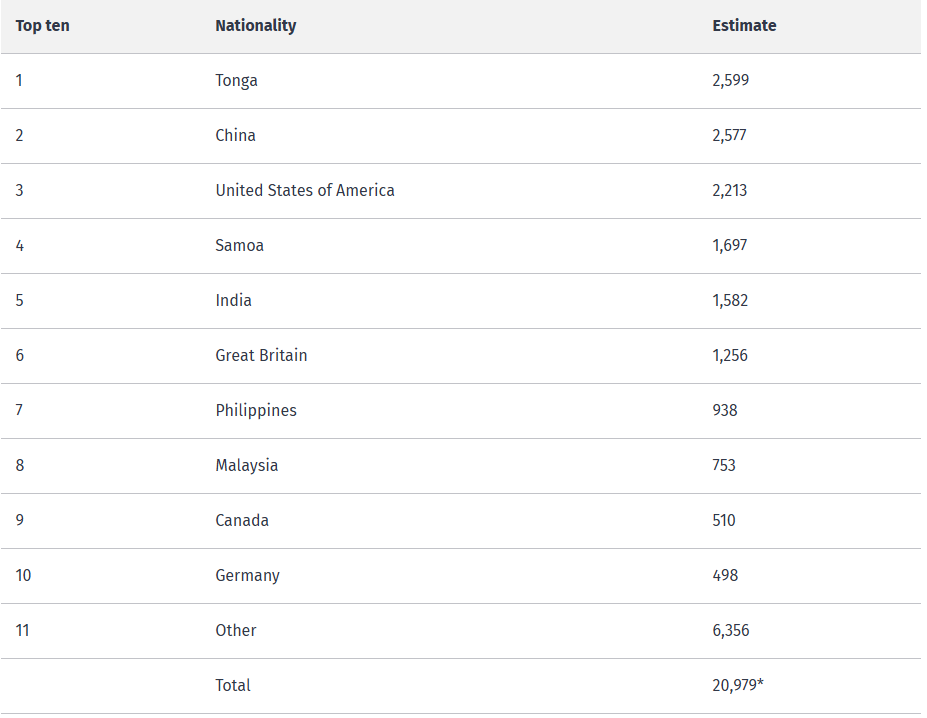Click India in the Nationality column
Image resolution: width=927 pixels, height=718 pixels.
(x=234, y=300)
